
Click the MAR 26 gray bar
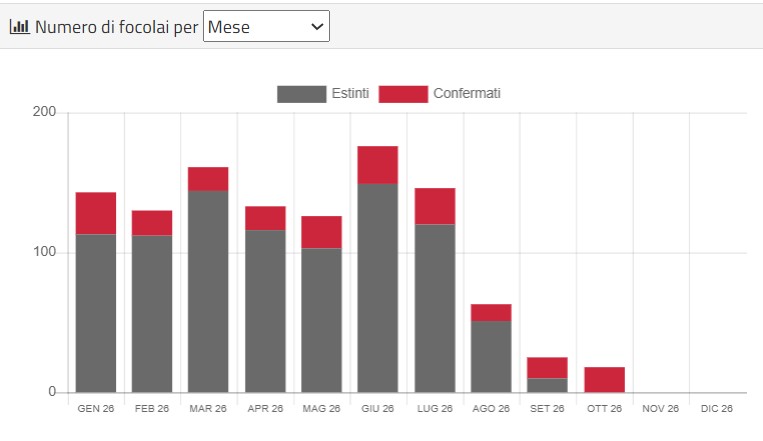[x=208, y=292]
